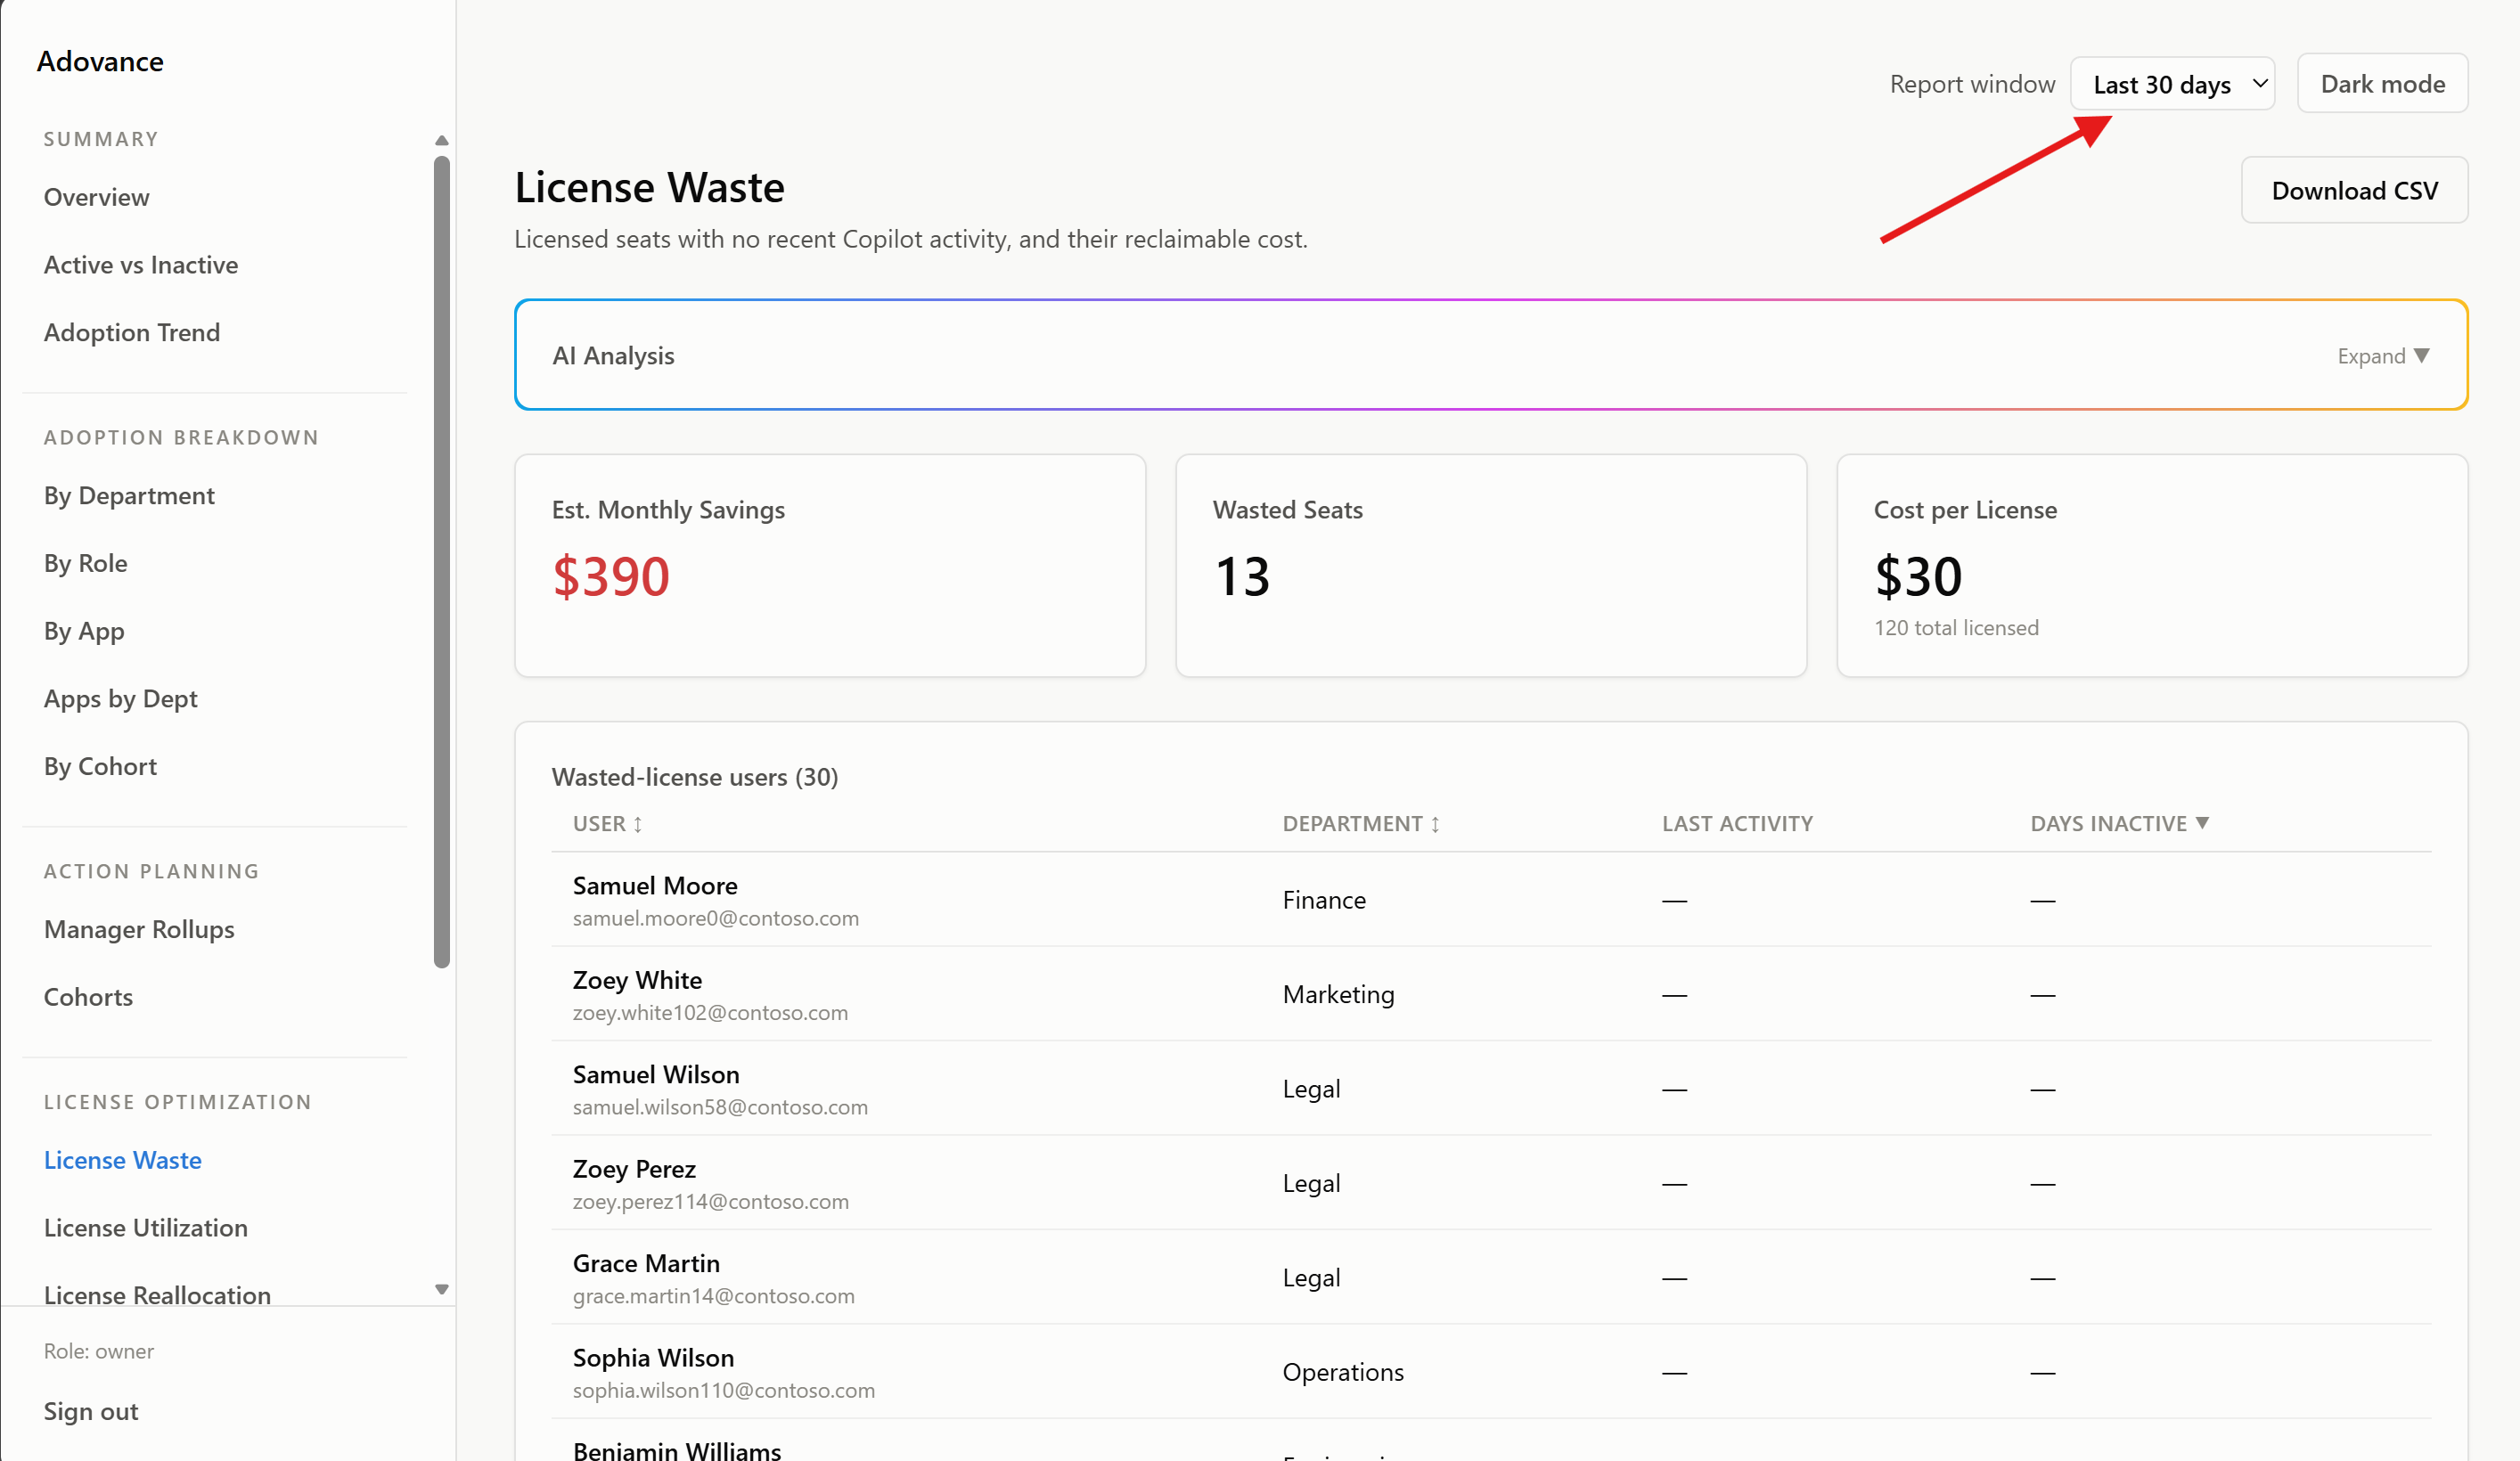Viewport: 2520px width, 1461px height.
Task: Sort table by User column
Action: 607,823
